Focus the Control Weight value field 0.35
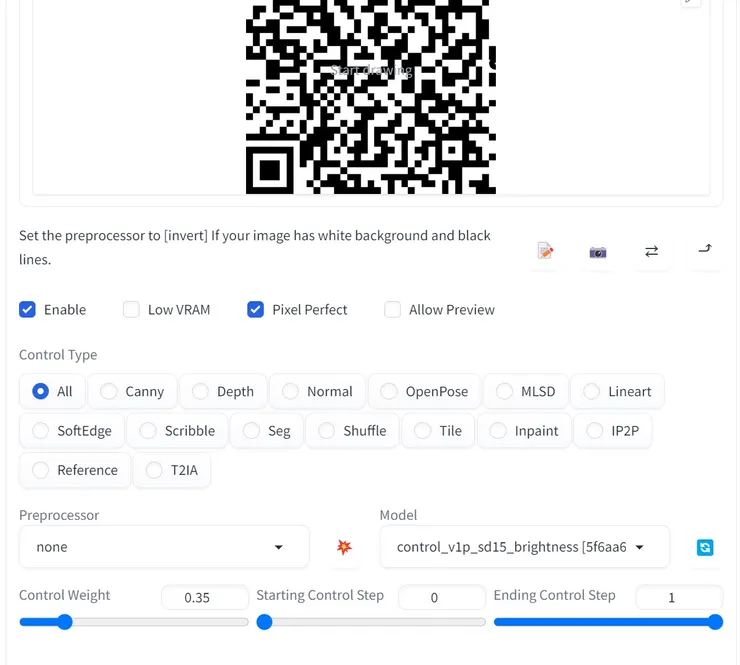The image size is (740, 665). (205, 598)
